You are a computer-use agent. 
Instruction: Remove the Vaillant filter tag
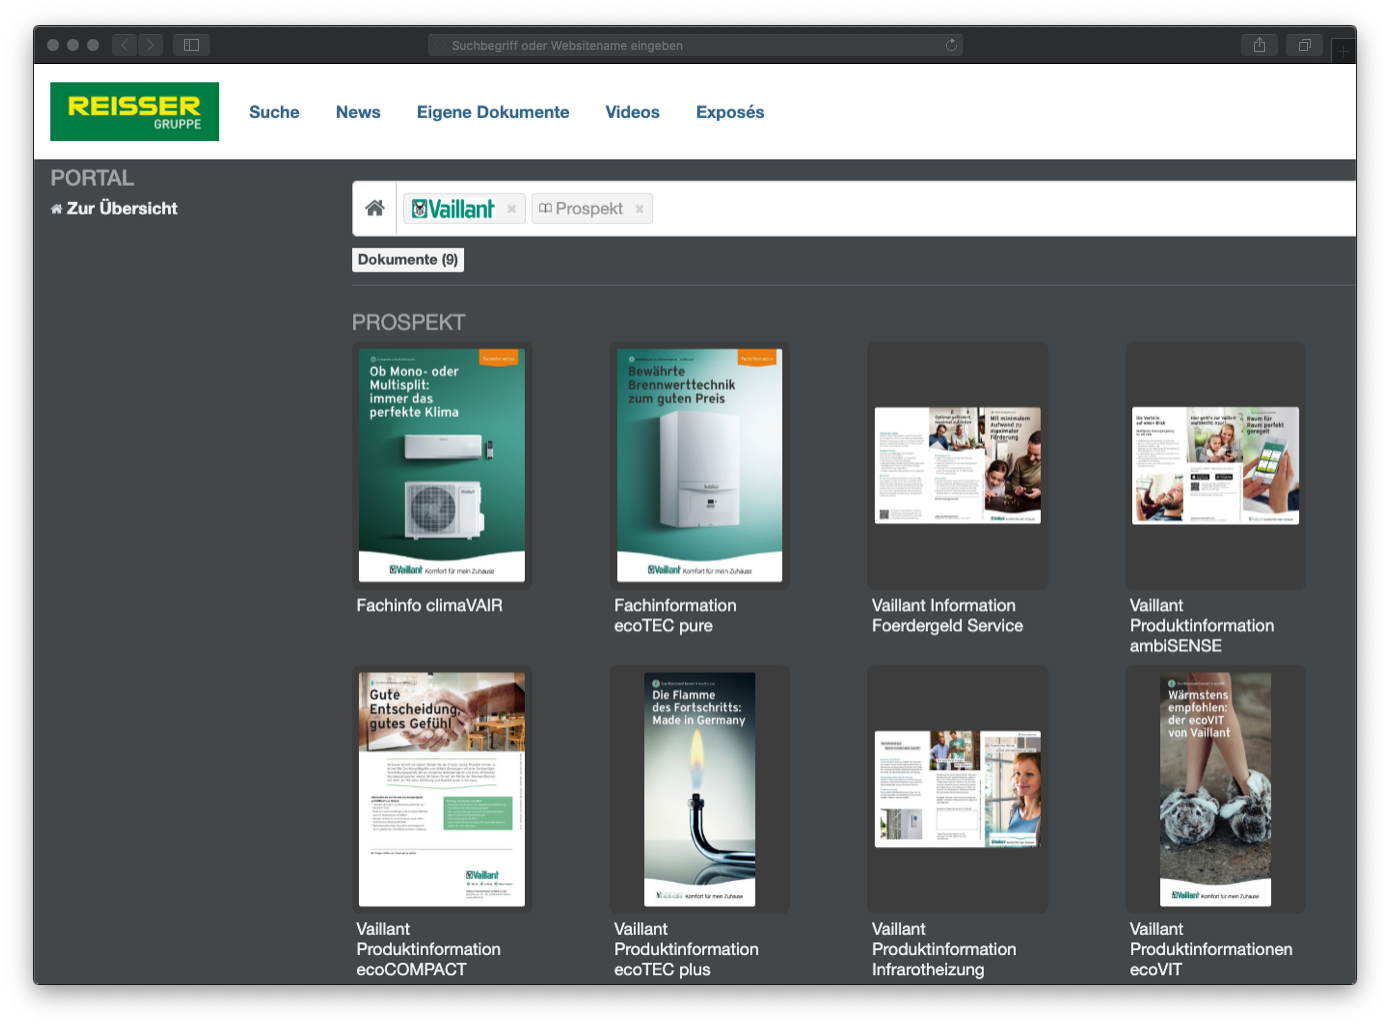coord(511,209)
